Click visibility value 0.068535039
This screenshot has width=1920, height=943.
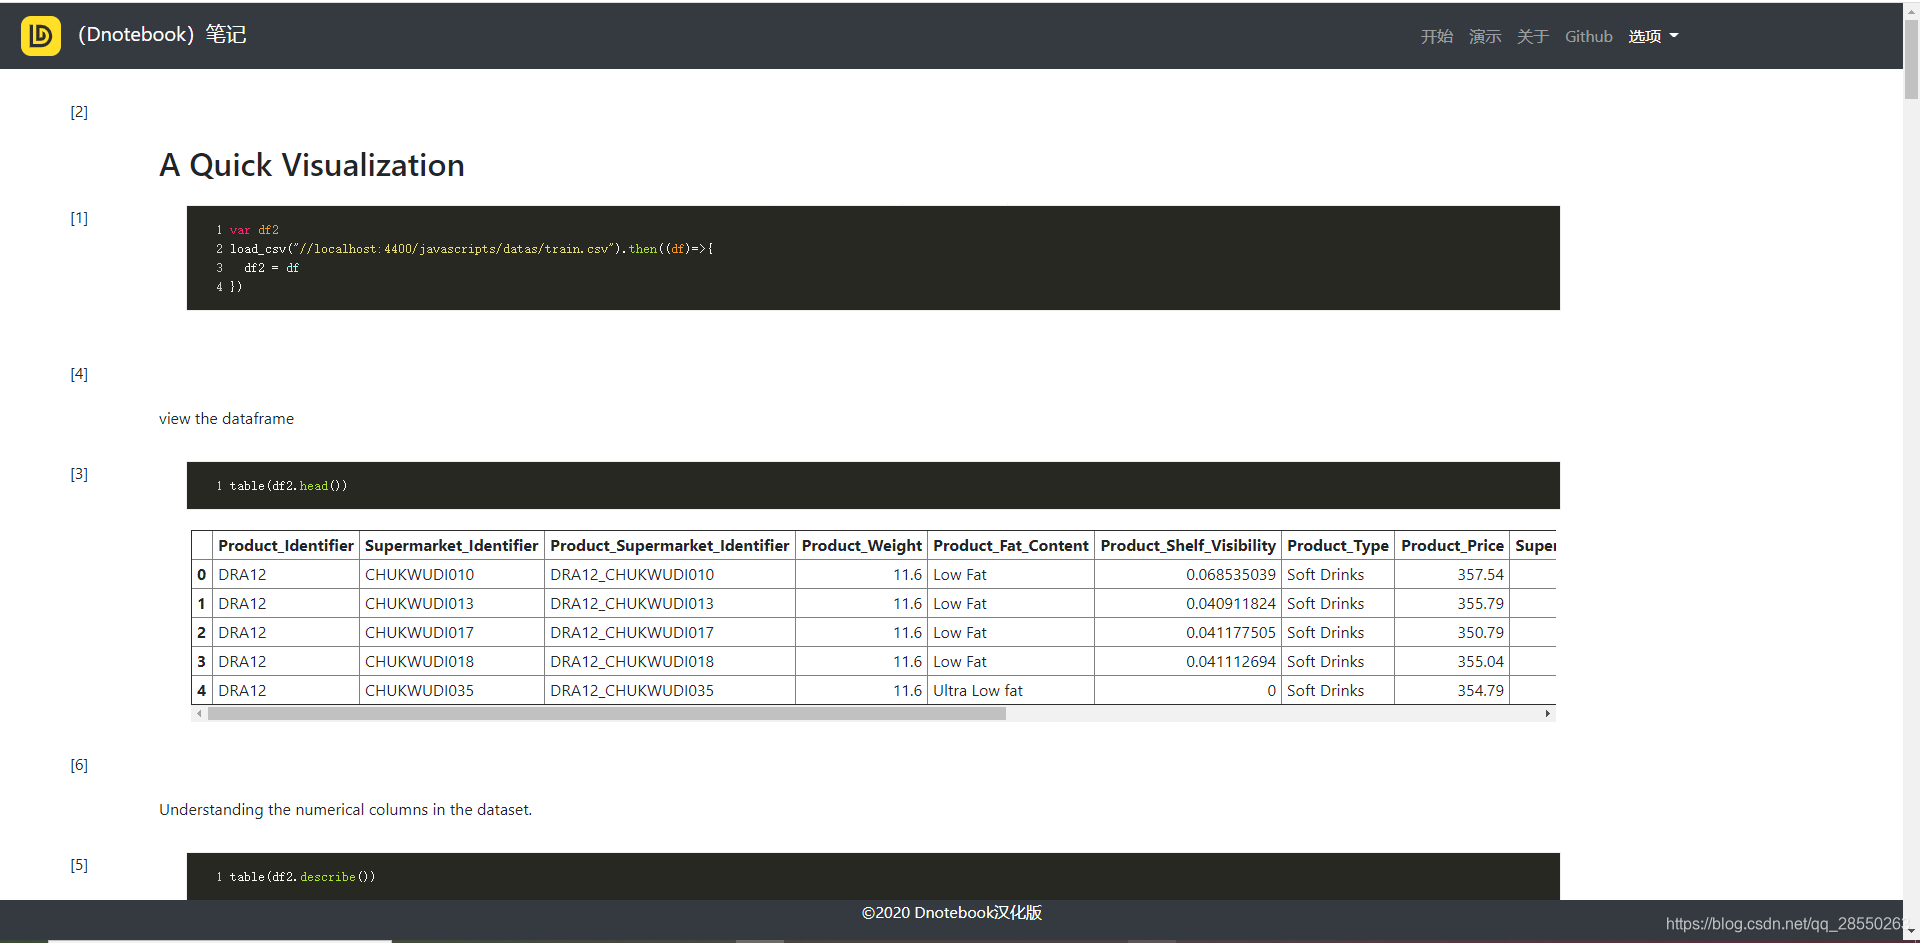coord(1188,575)
